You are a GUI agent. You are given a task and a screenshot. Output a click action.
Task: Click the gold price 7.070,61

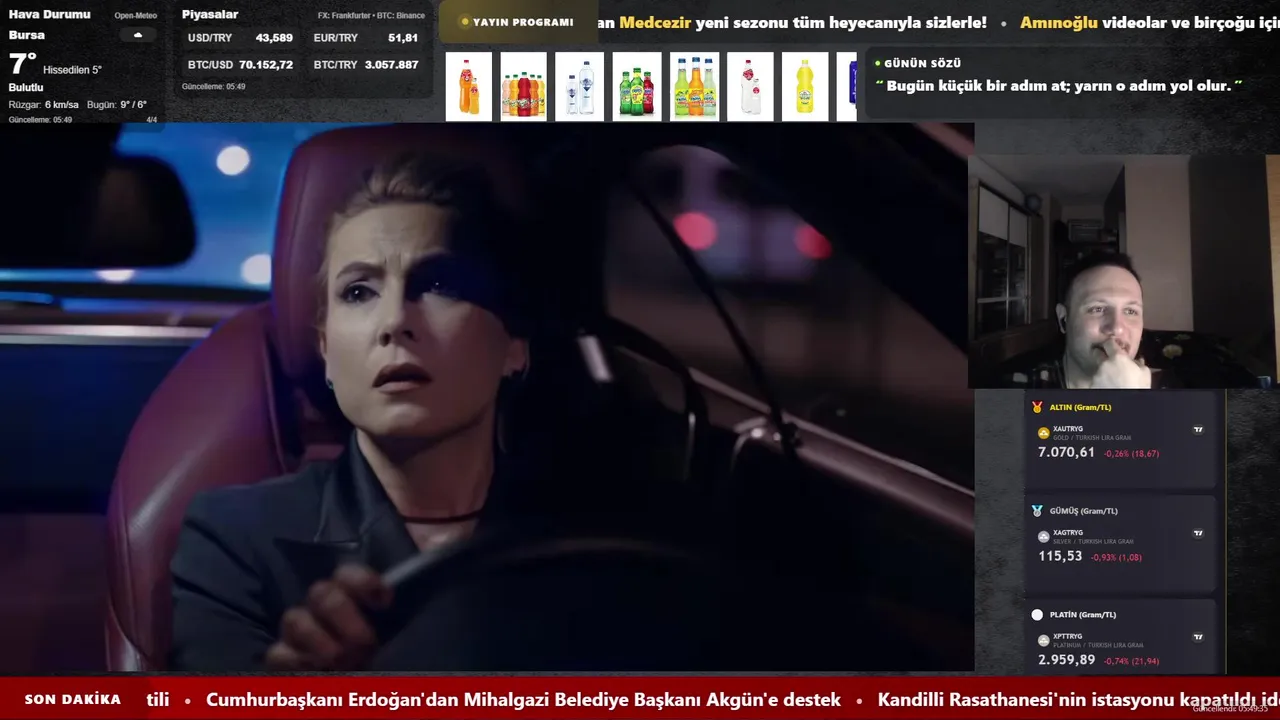[1066, 453]
